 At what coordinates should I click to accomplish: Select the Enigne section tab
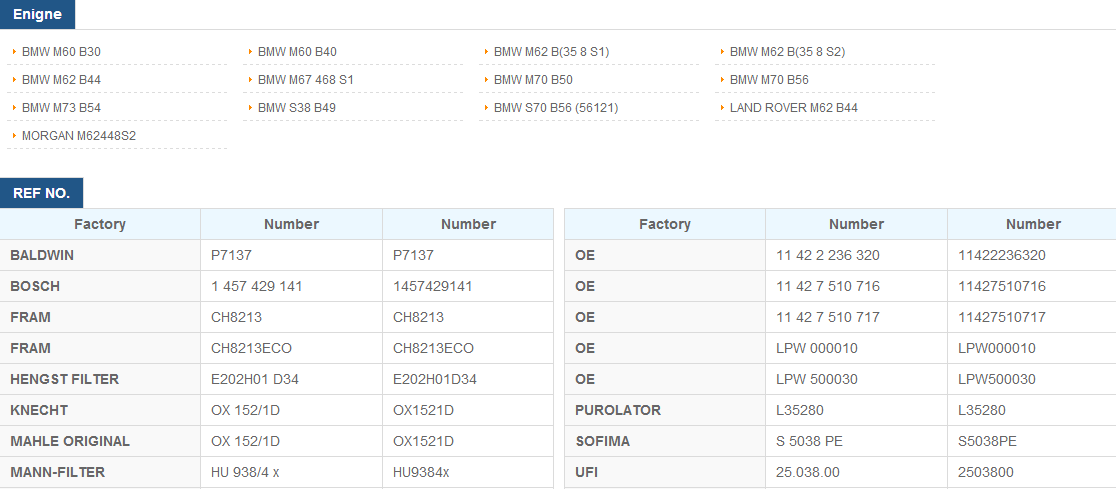(x=37, y=14)
